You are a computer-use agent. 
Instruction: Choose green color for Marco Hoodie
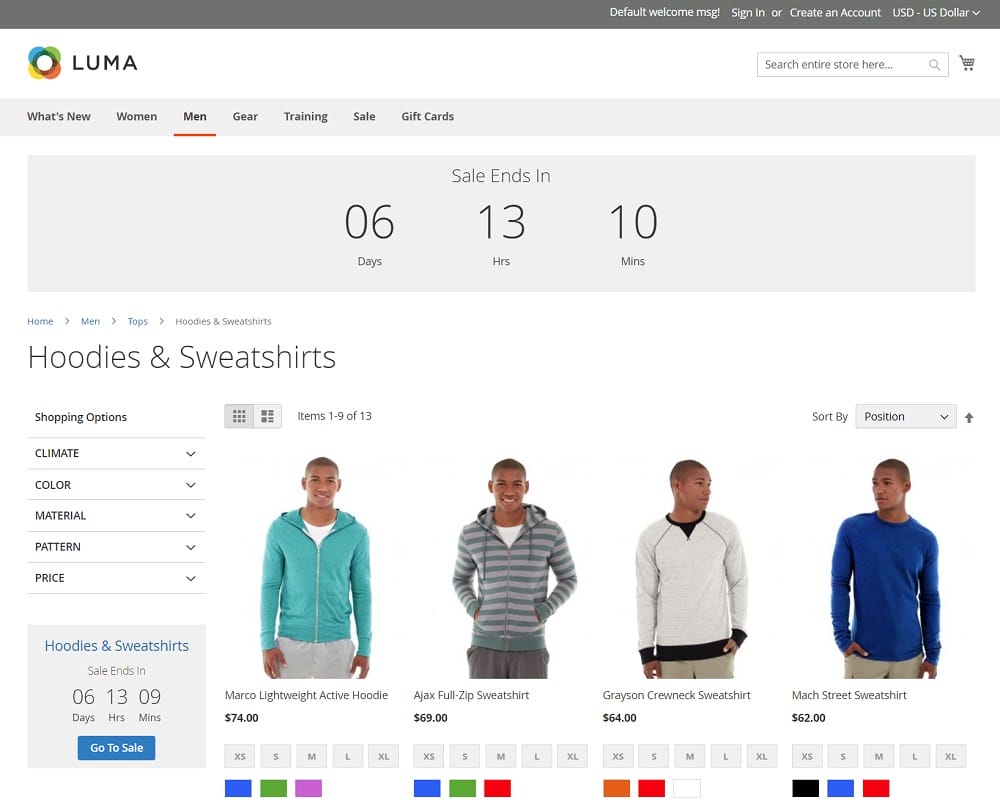tap(274, 789)
